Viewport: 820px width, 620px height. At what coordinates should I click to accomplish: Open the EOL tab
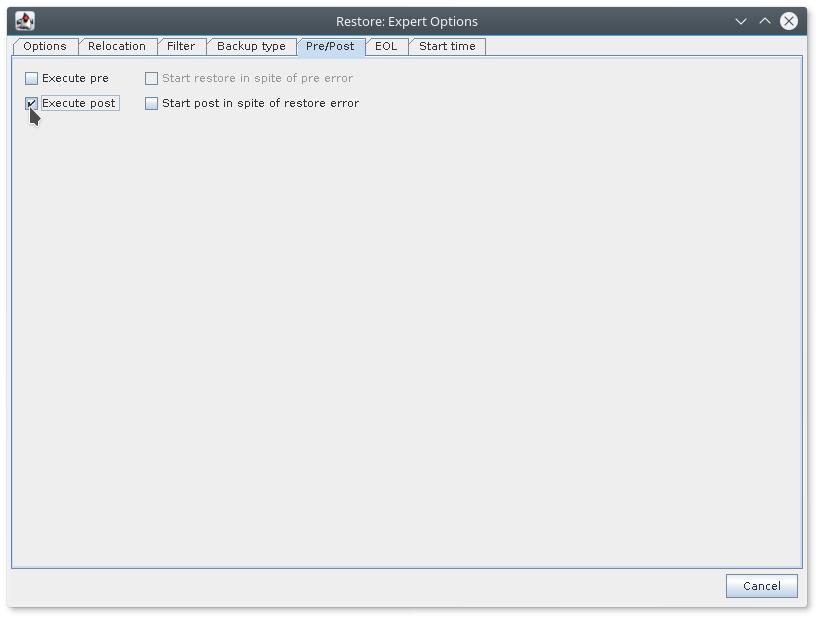click(386, 46)
